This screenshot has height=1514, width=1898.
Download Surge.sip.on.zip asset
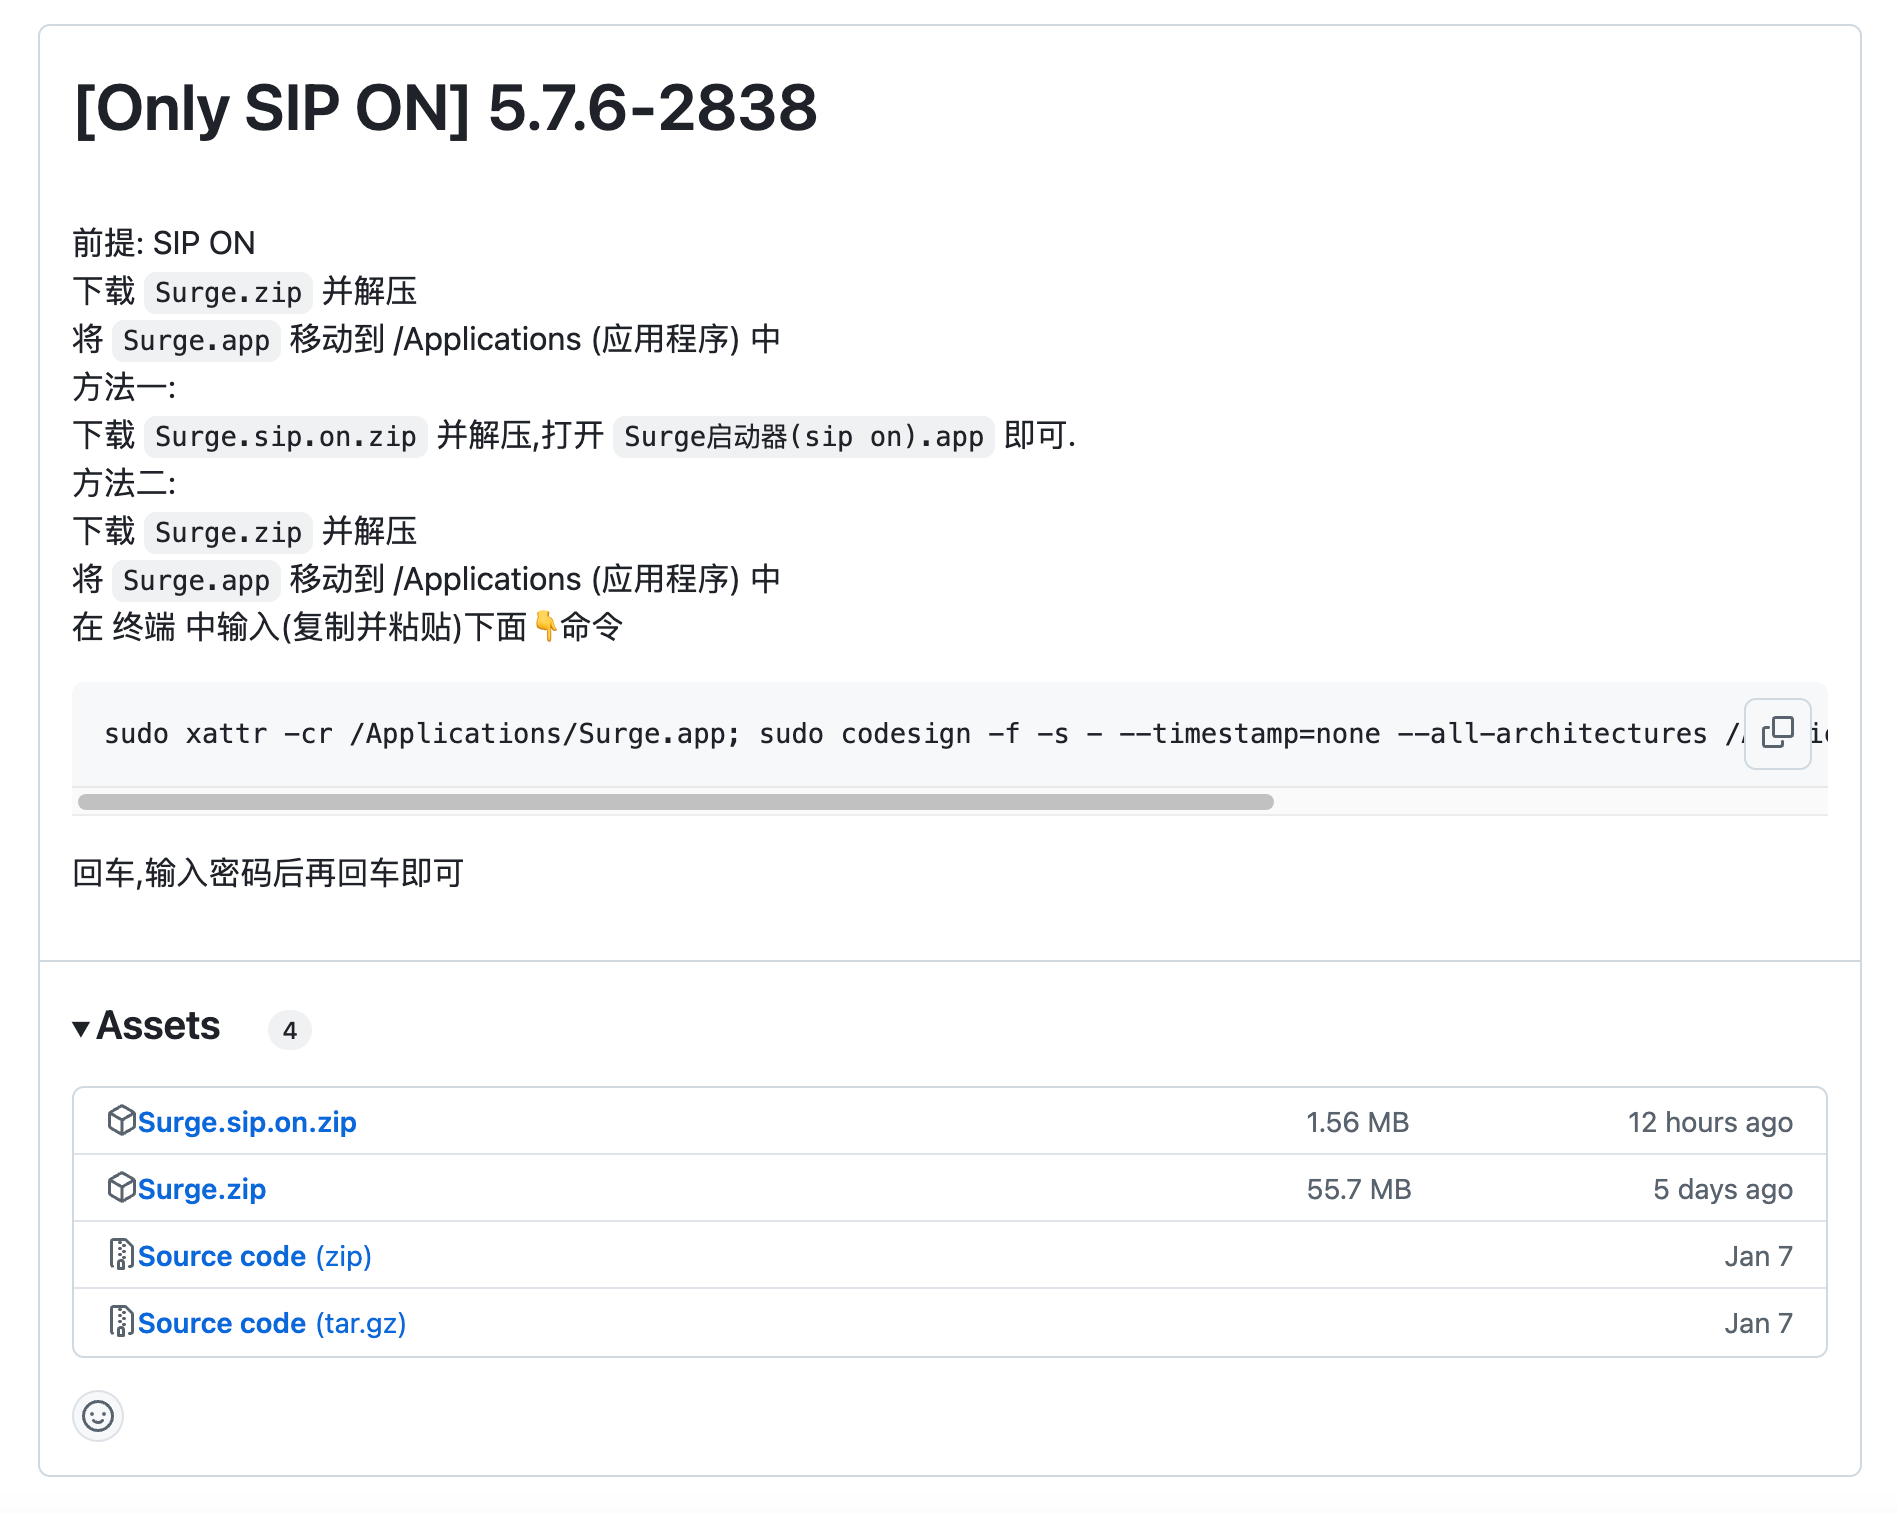pos(247,1122)
